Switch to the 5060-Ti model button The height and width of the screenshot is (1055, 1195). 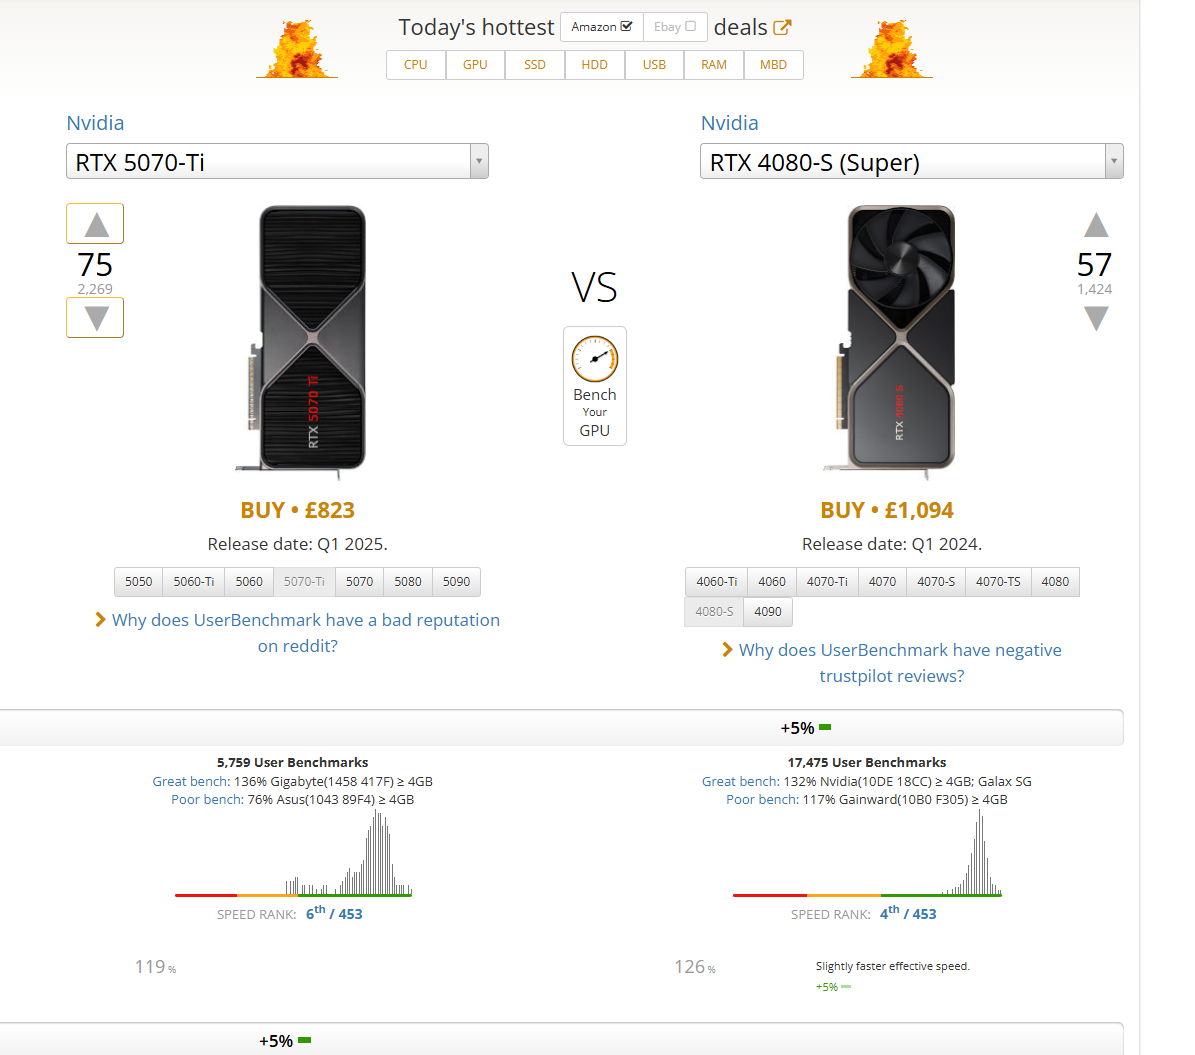(194, 582)
